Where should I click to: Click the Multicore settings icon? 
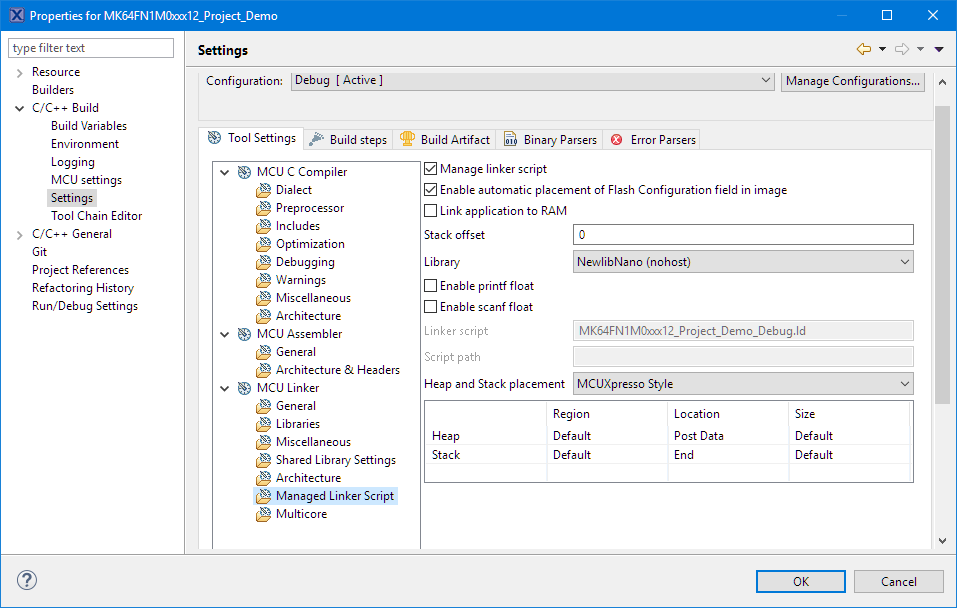click(263, 514)
